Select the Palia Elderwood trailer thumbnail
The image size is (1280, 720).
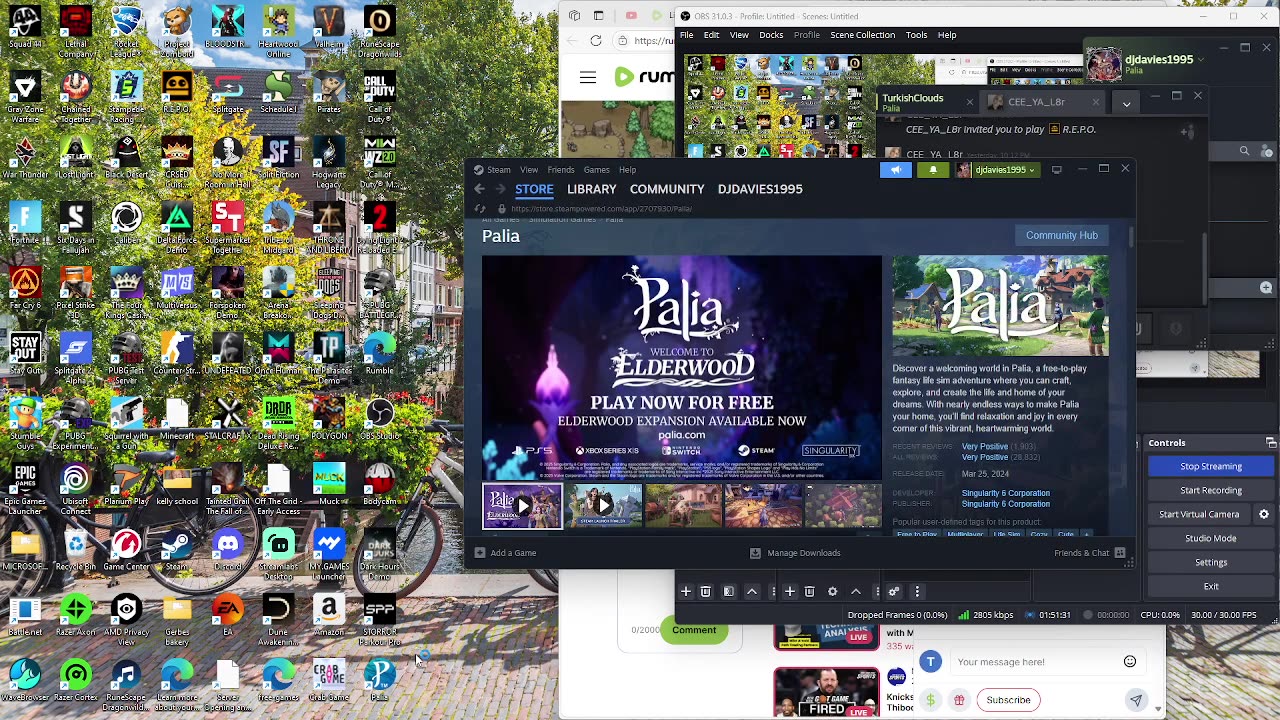point(522,506)
